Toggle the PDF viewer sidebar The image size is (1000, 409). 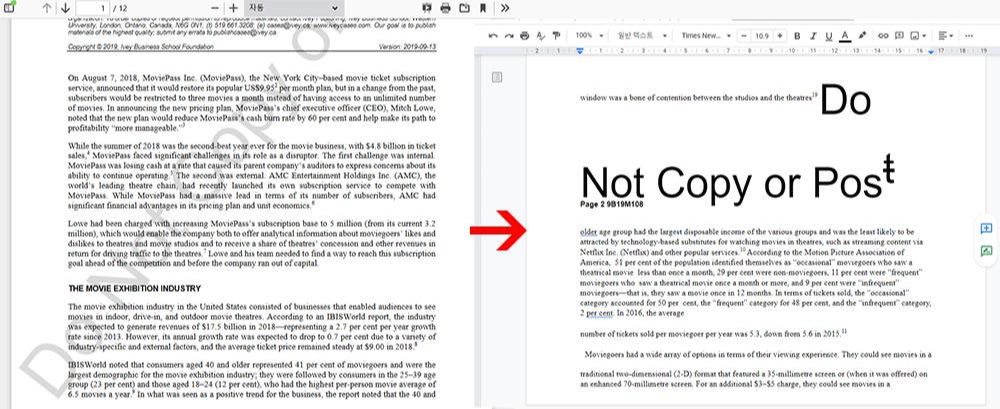(9, 7)
